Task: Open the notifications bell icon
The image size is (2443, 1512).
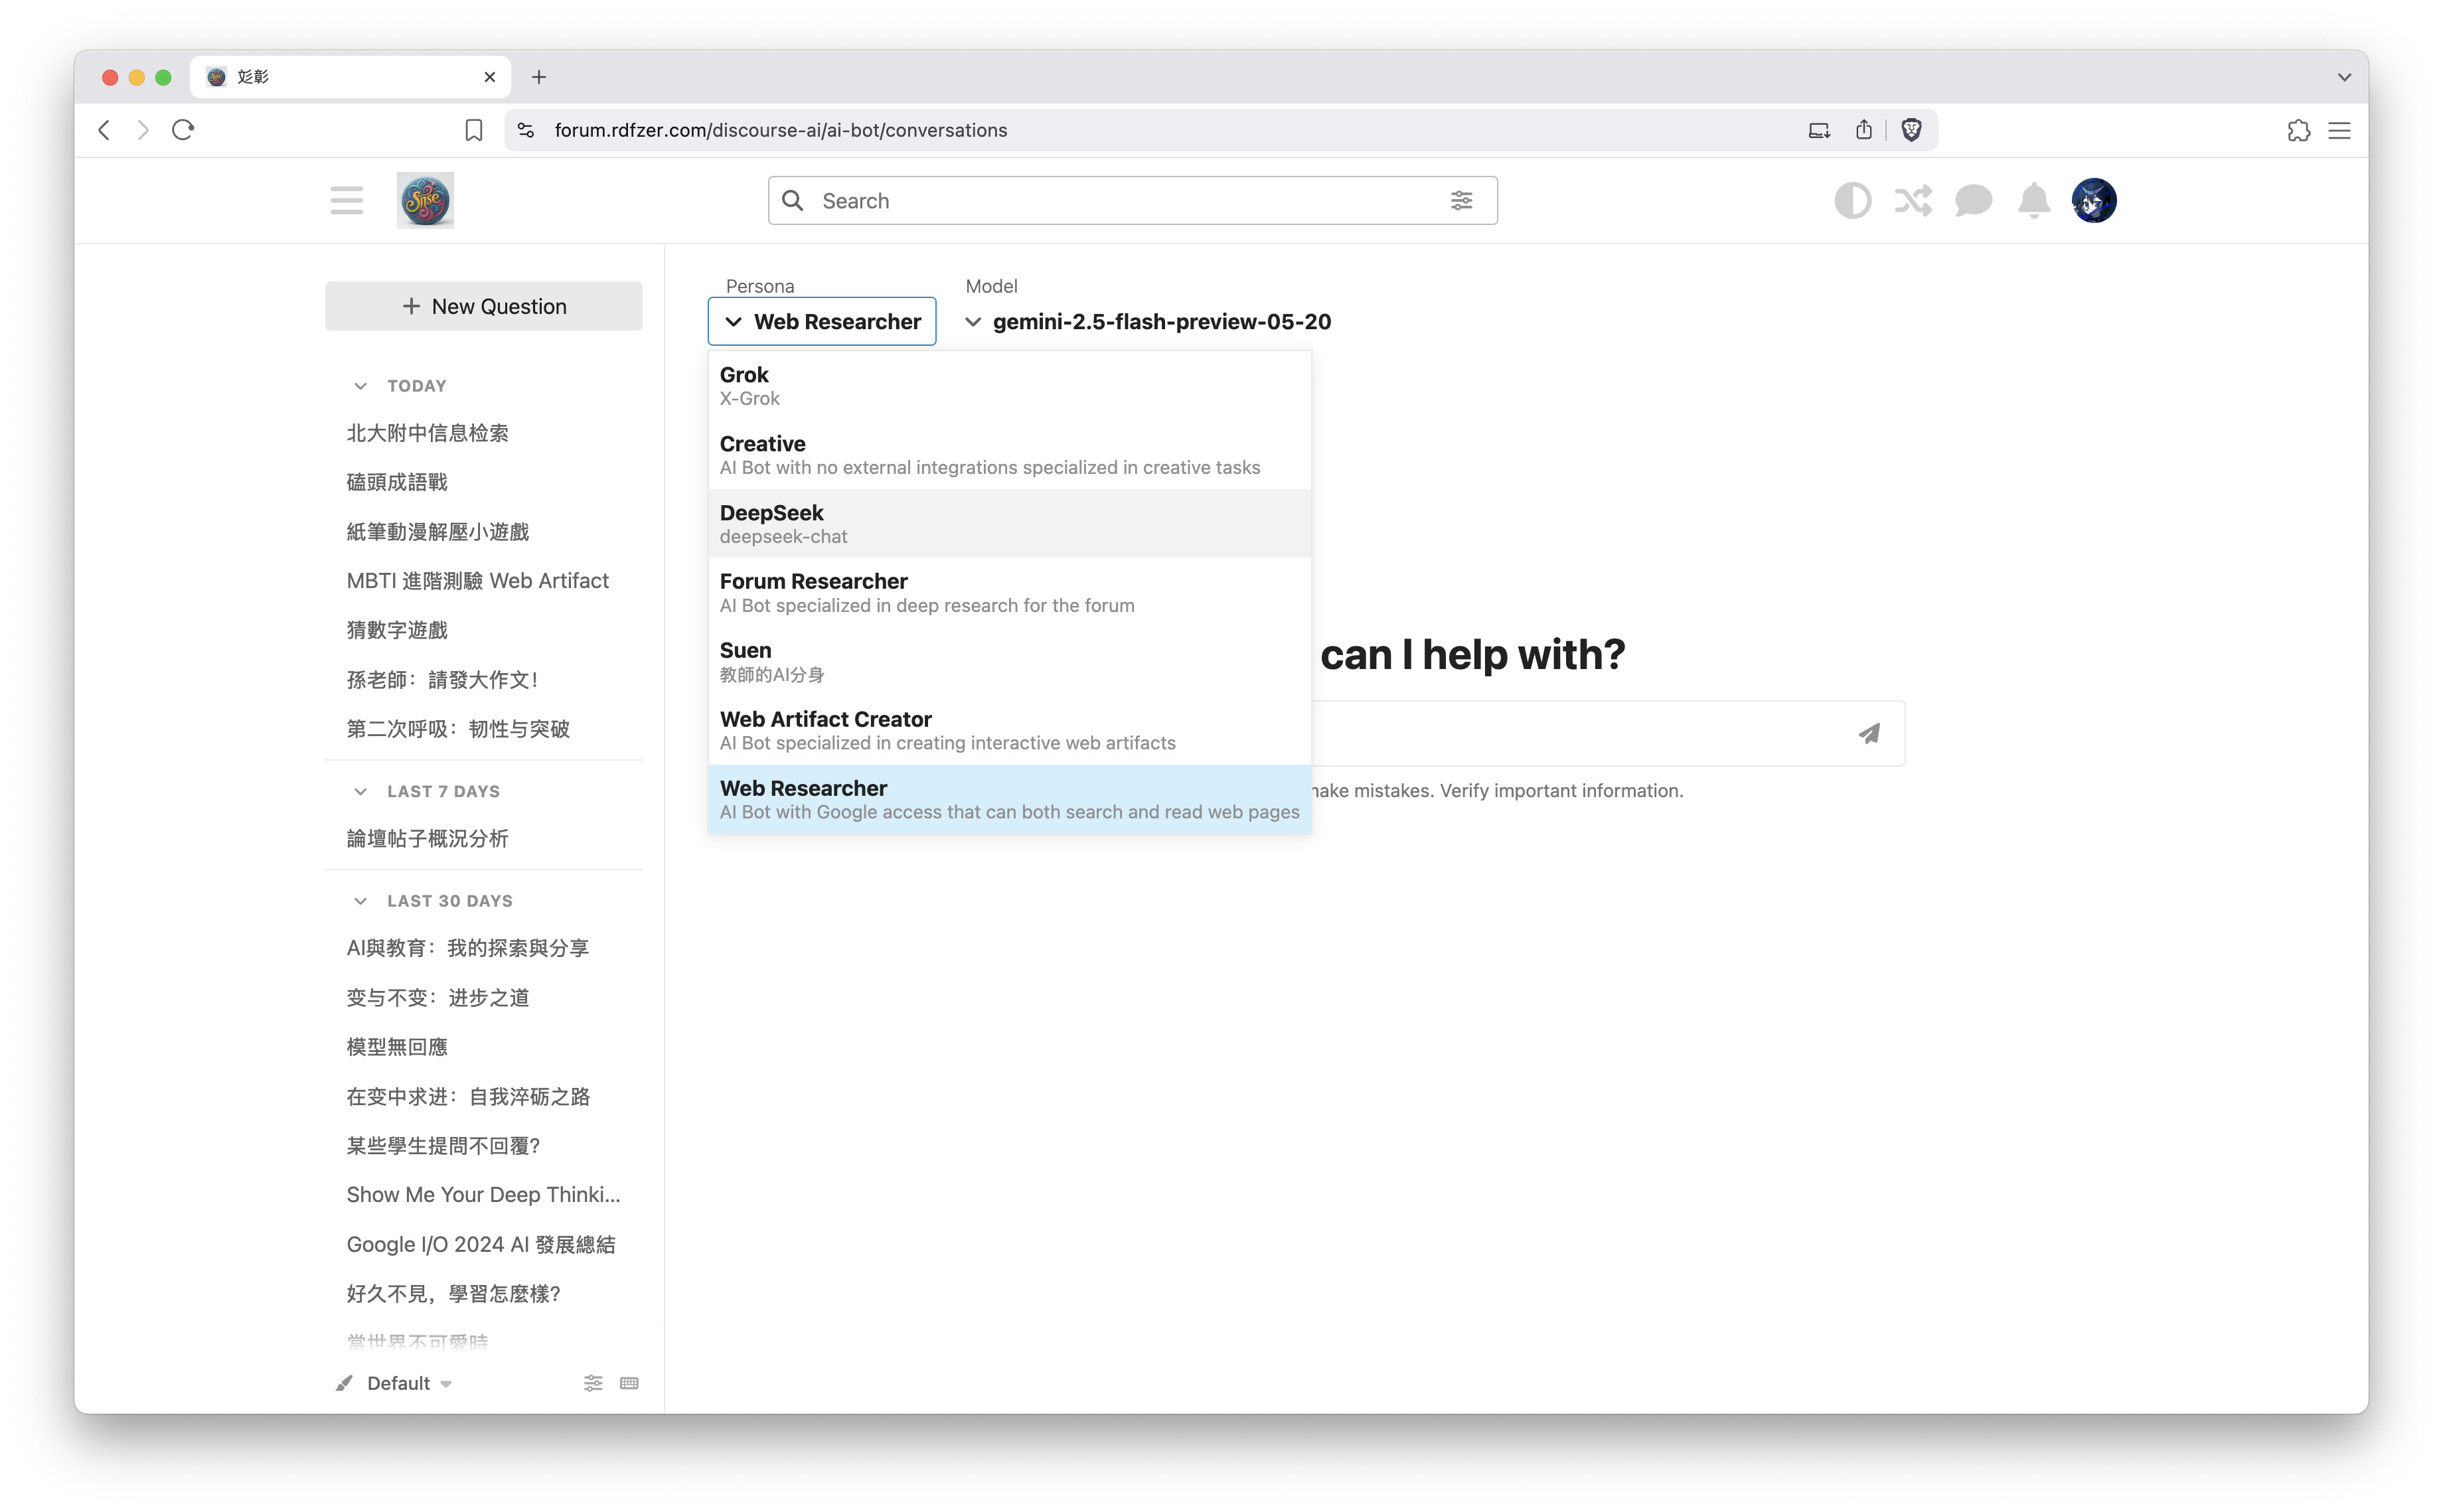Action: (2033, 201)
